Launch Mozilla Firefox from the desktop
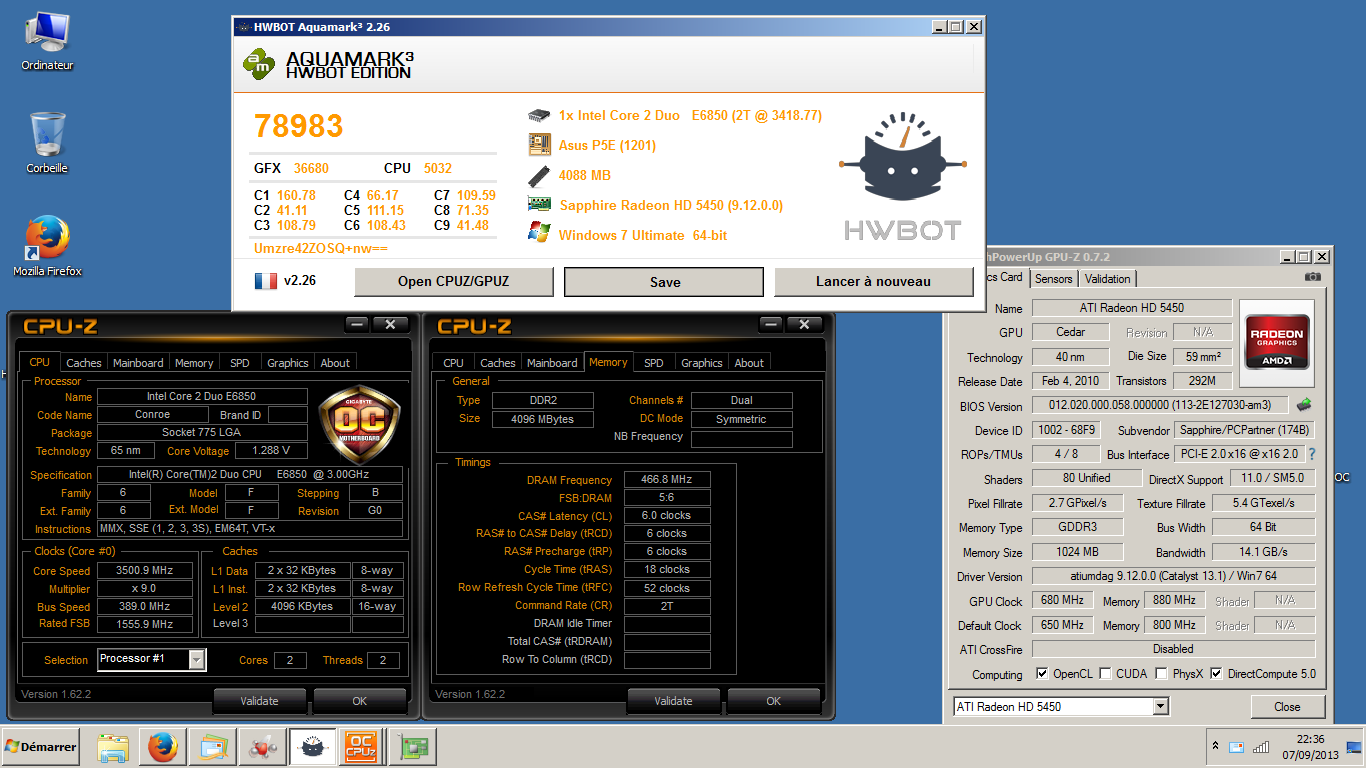The width and height of the screenshot is (1366, 768). [47, 246]
